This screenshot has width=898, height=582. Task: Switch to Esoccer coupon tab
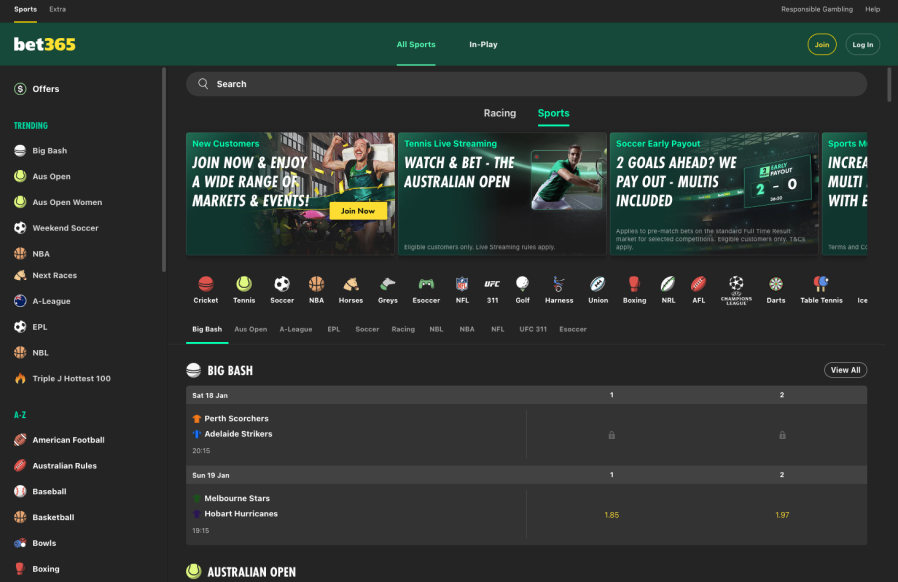573,329
